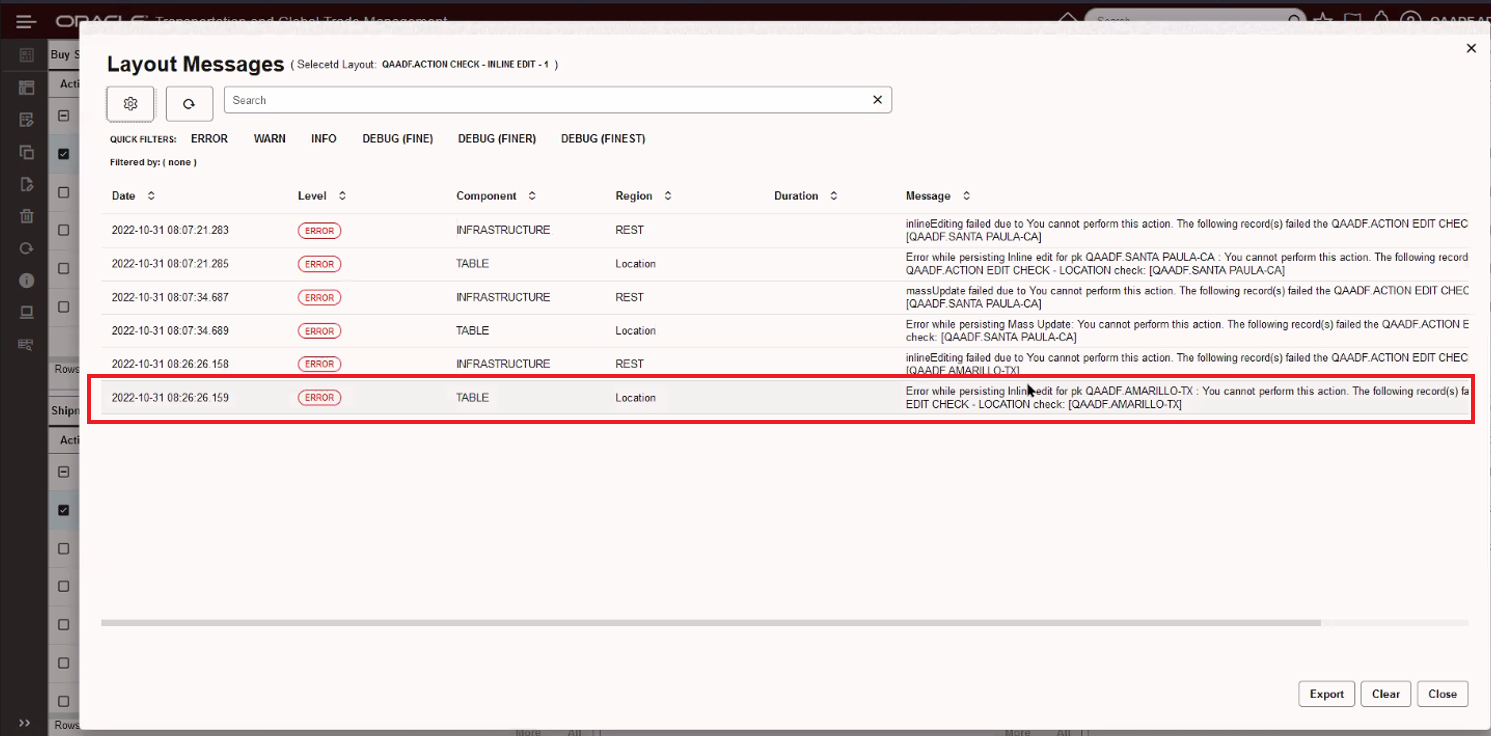Enable the first unchecked row checkbox

tap(63, 191)
